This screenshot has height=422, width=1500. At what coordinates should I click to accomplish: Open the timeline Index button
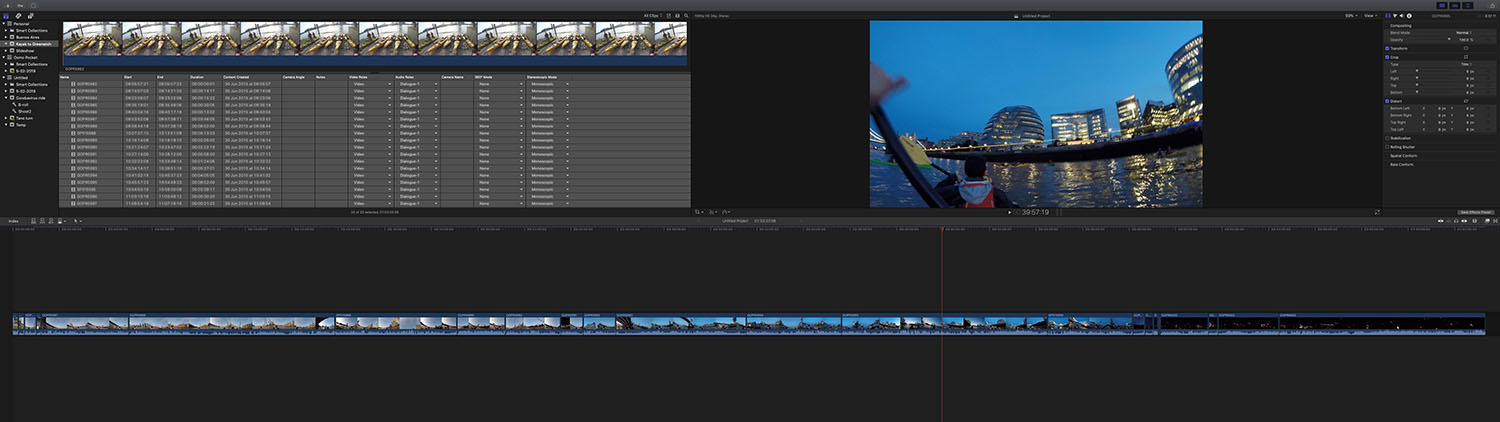coord(13,220)
